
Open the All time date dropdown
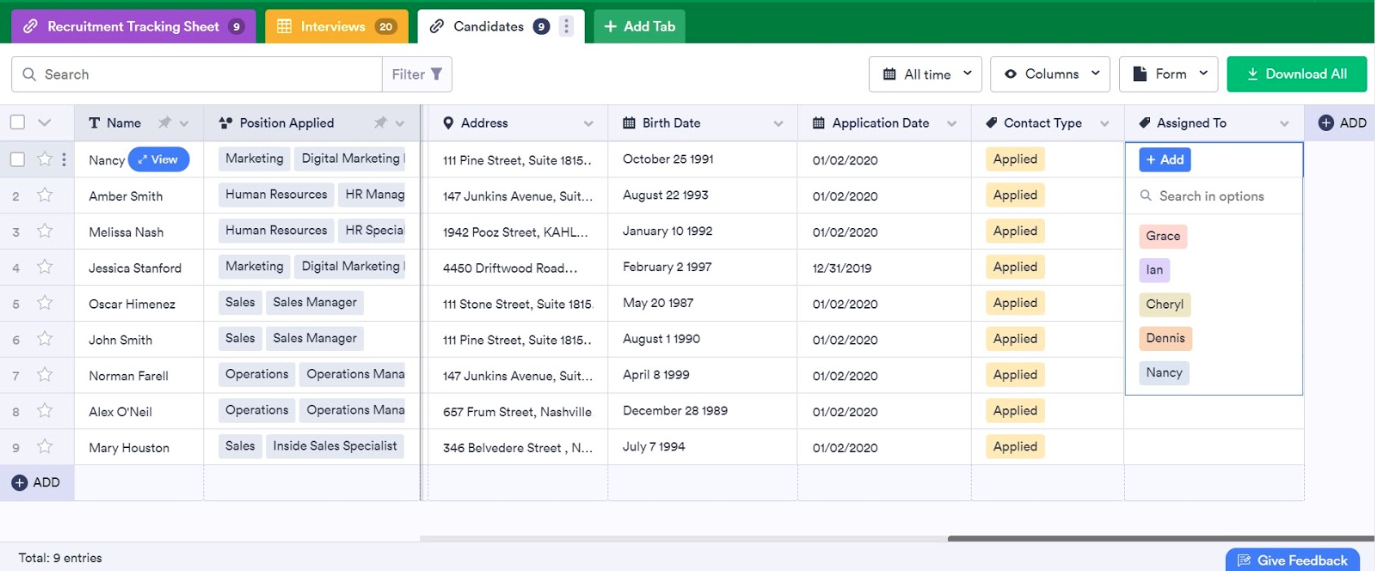[x=925, y=74]
